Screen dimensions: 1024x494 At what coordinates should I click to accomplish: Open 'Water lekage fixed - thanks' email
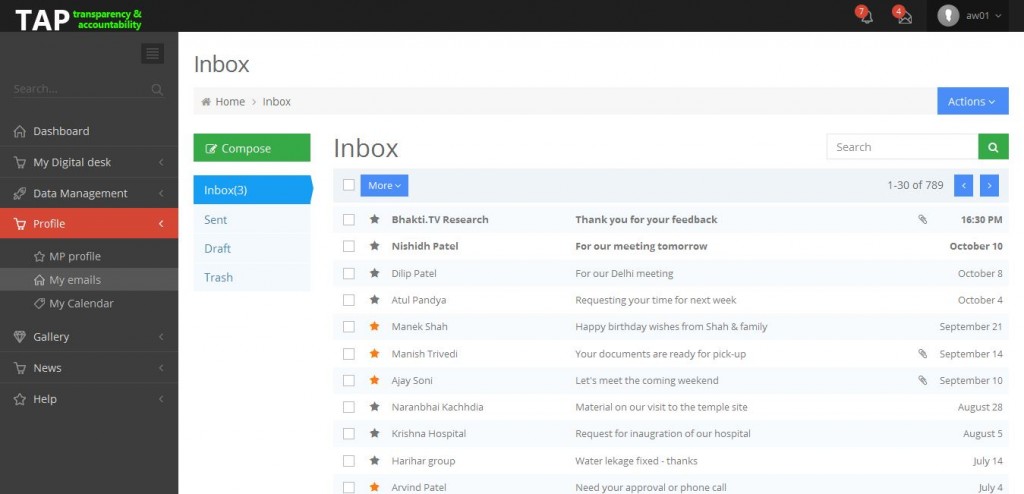[636, 461]
